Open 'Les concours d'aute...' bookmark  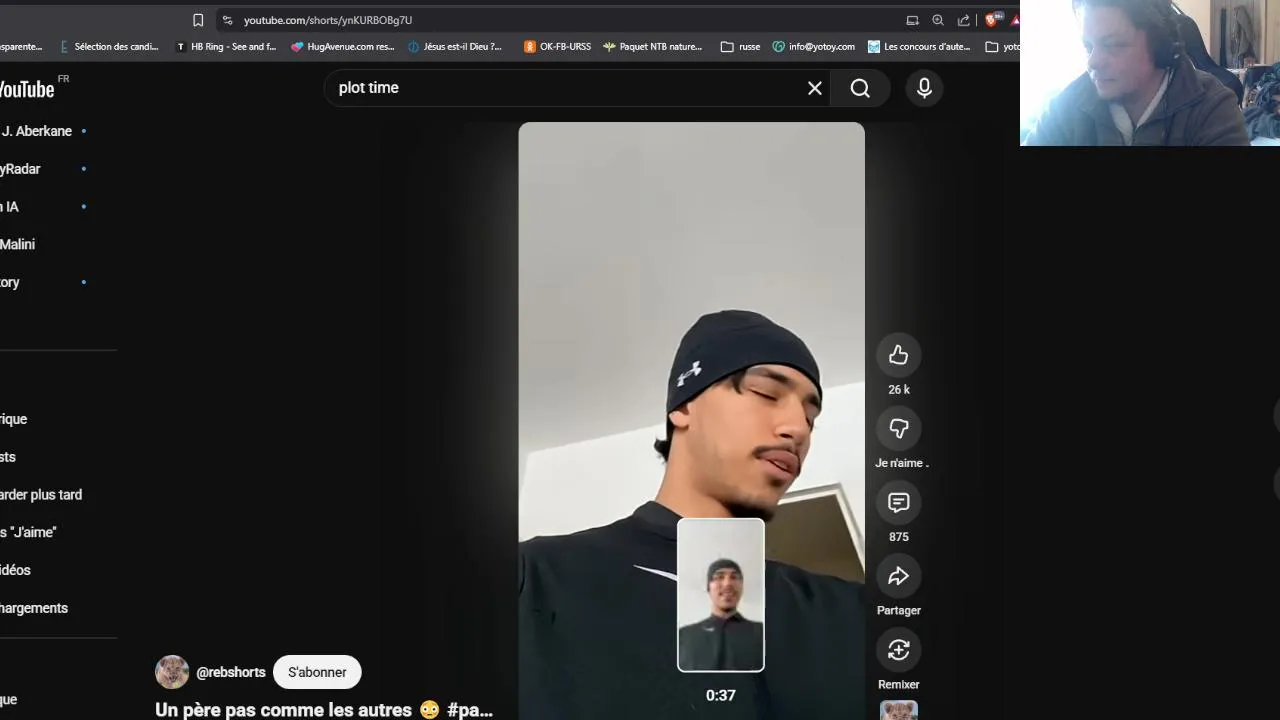[x=919, y=46]
